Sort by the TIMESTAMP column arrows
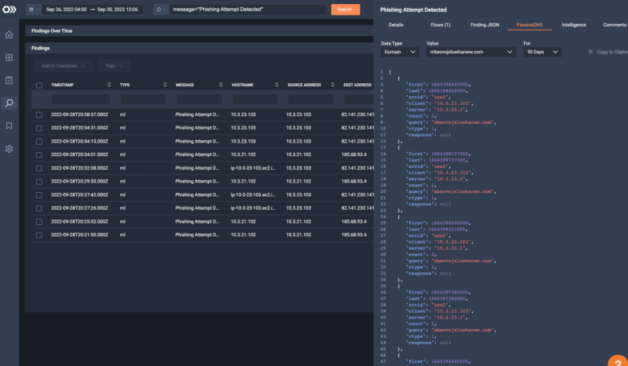628x366 pixels. (109, 85)
